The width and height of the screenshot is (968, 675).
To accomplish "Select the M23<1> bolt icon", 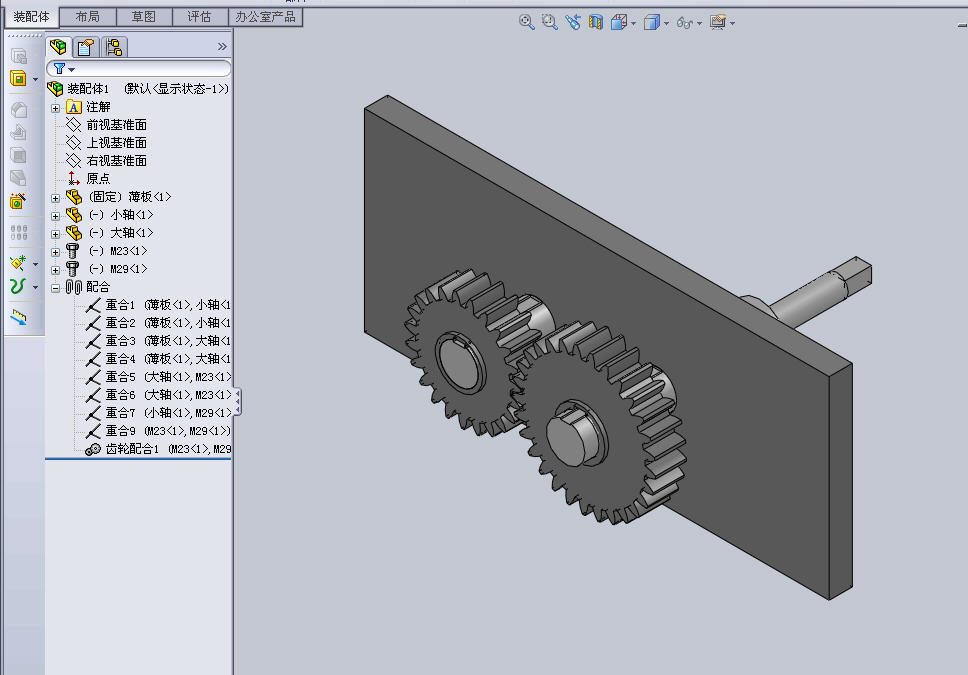I will [x=72, y=251].
